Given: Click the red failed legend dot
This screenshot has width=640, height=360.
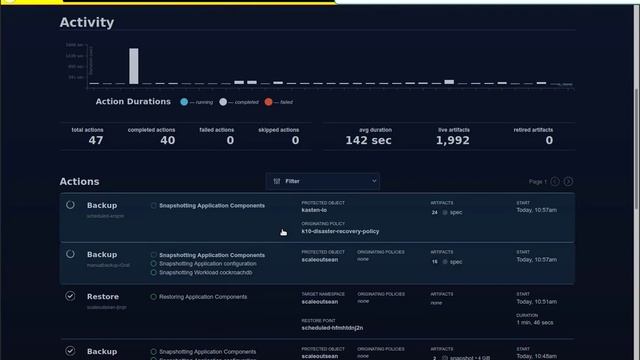Looking at the screenshot, I should pyautogui.click(x=268, y=102).
